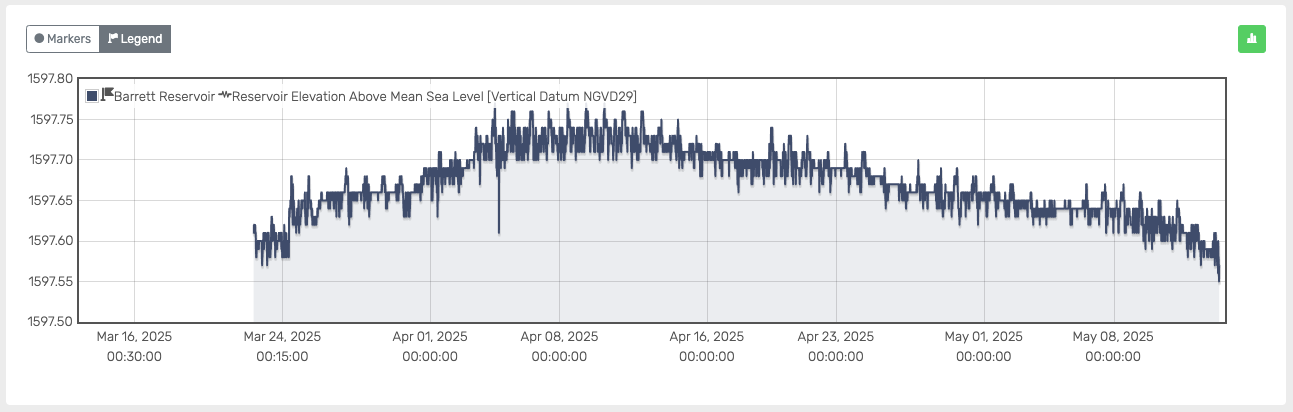Viewport: 1293px width, 412px height.
Task: Click the circle icon in Markers button
Action: (x=40, y=39)
